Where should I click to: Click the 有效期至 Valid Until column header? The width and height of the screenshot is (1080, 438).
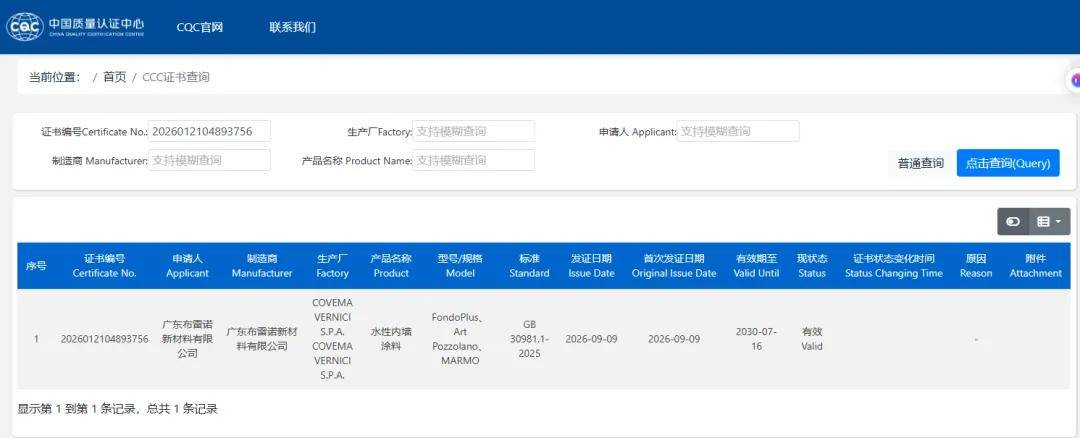pos(756,266)
